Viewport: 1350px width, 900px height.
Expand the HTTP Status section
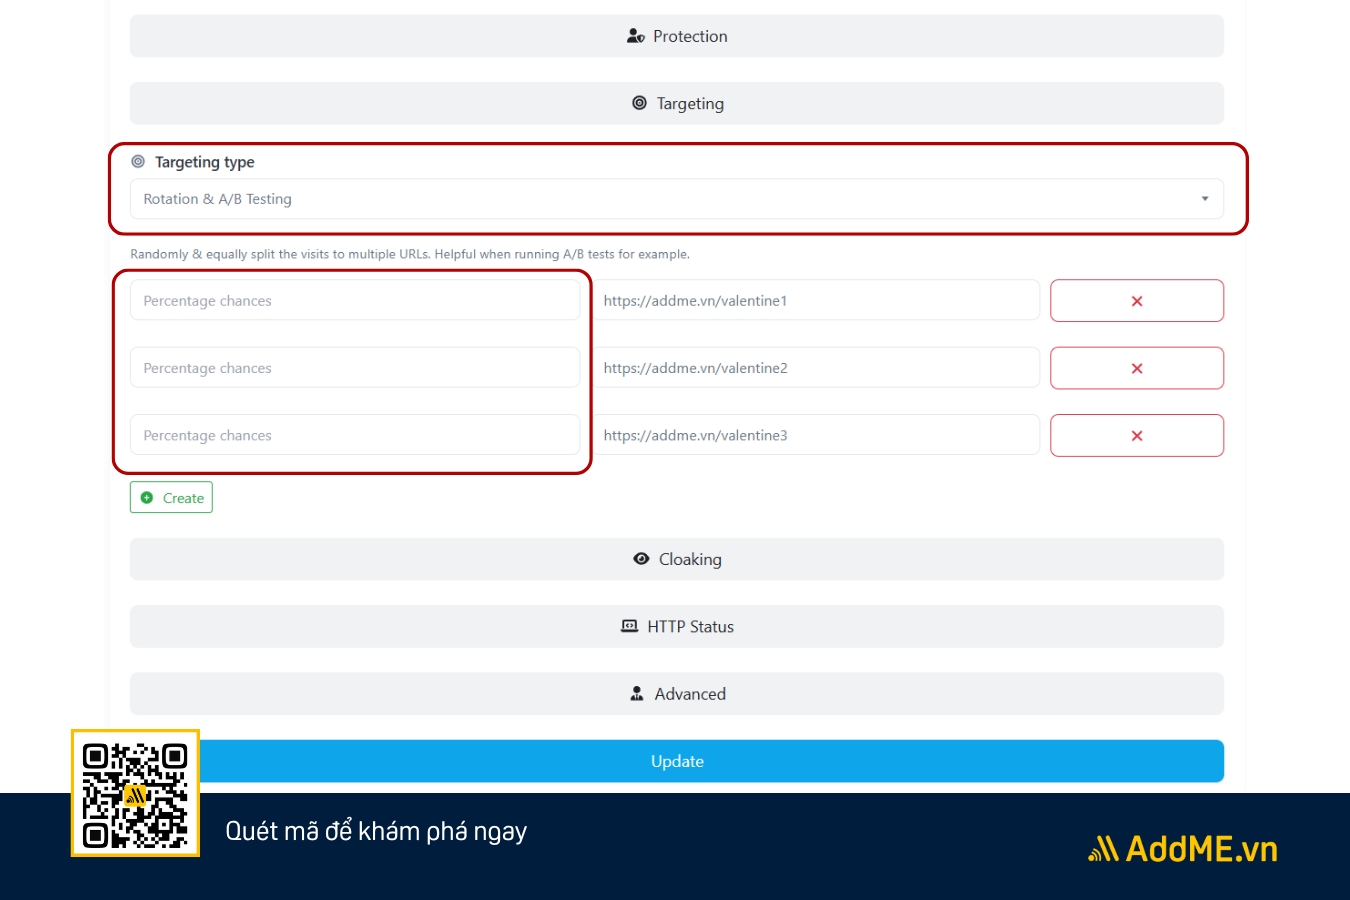[x=677, y=626]
